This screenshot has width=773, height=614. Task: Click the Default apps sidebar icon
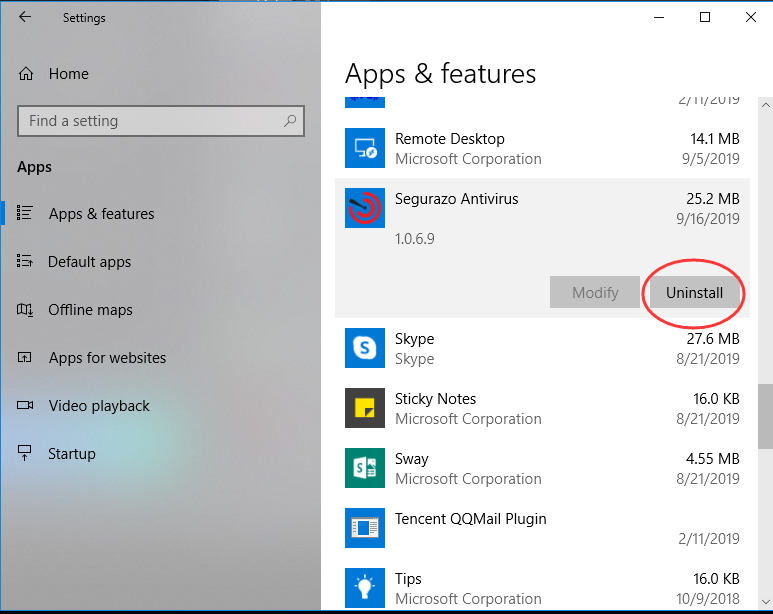[x=25, y=261]
